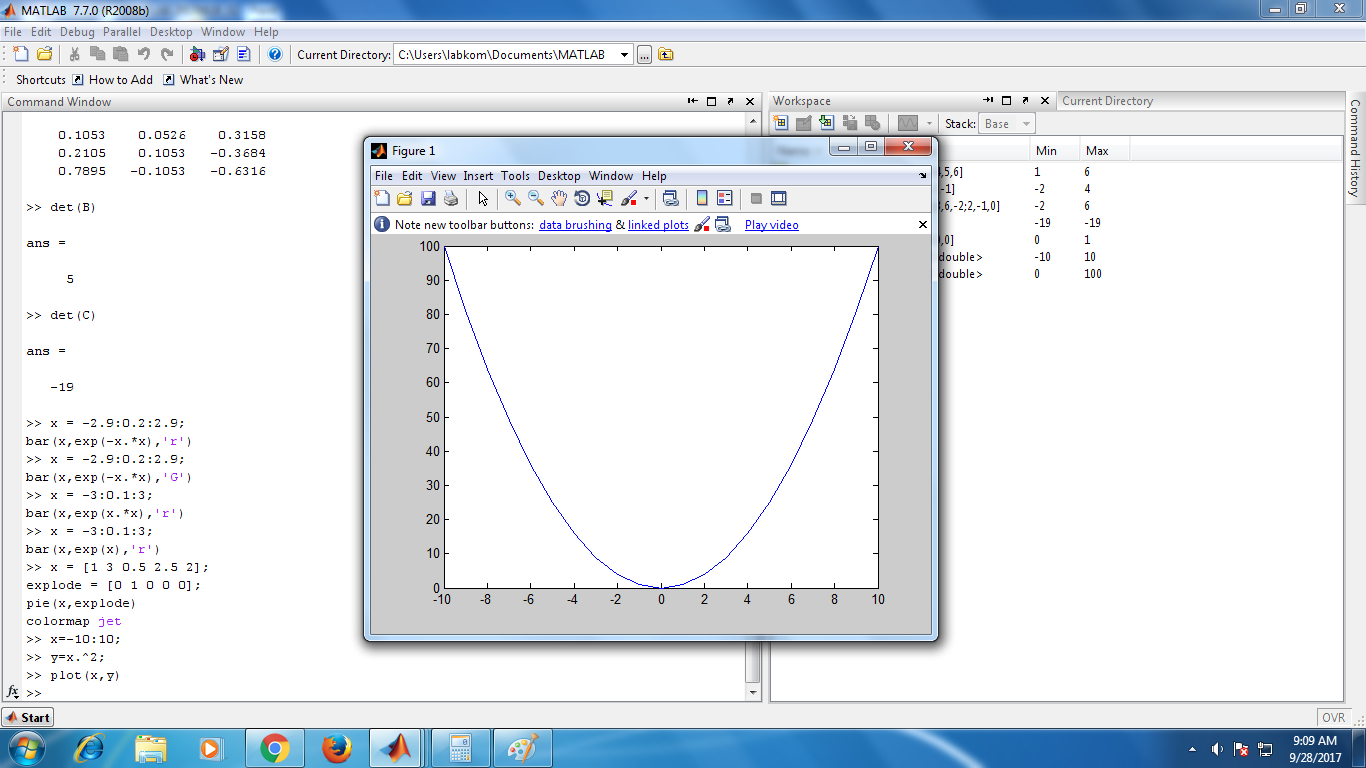Select the Edit Plot arrow tool
The image size is (1366, 768).
(x=483, y=198)
